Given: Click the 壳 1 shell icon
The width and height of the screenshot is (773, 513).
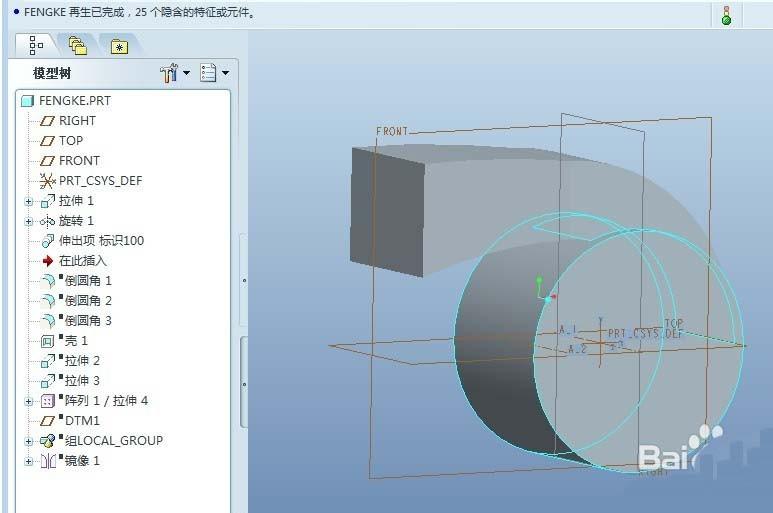Looking at the screenshot, I should (x=47, y=341).
